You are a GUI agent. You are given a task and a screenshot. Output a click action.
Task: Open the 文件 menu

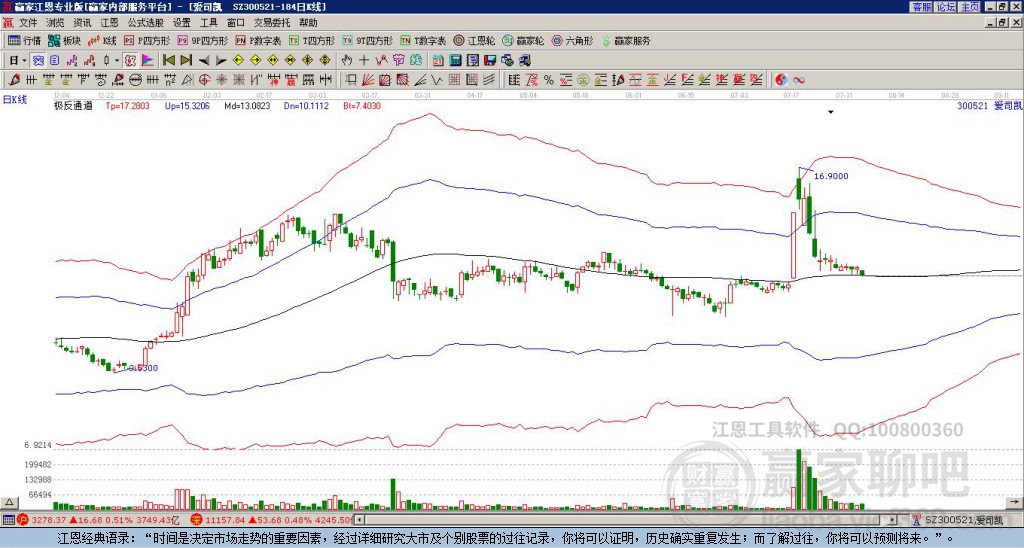[28, 23]
